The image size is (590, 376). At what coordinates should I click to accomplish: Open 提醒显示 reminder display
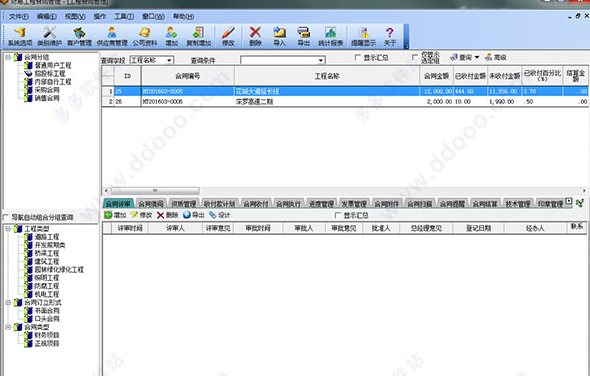pyautogui.click(x=363, y=37)
